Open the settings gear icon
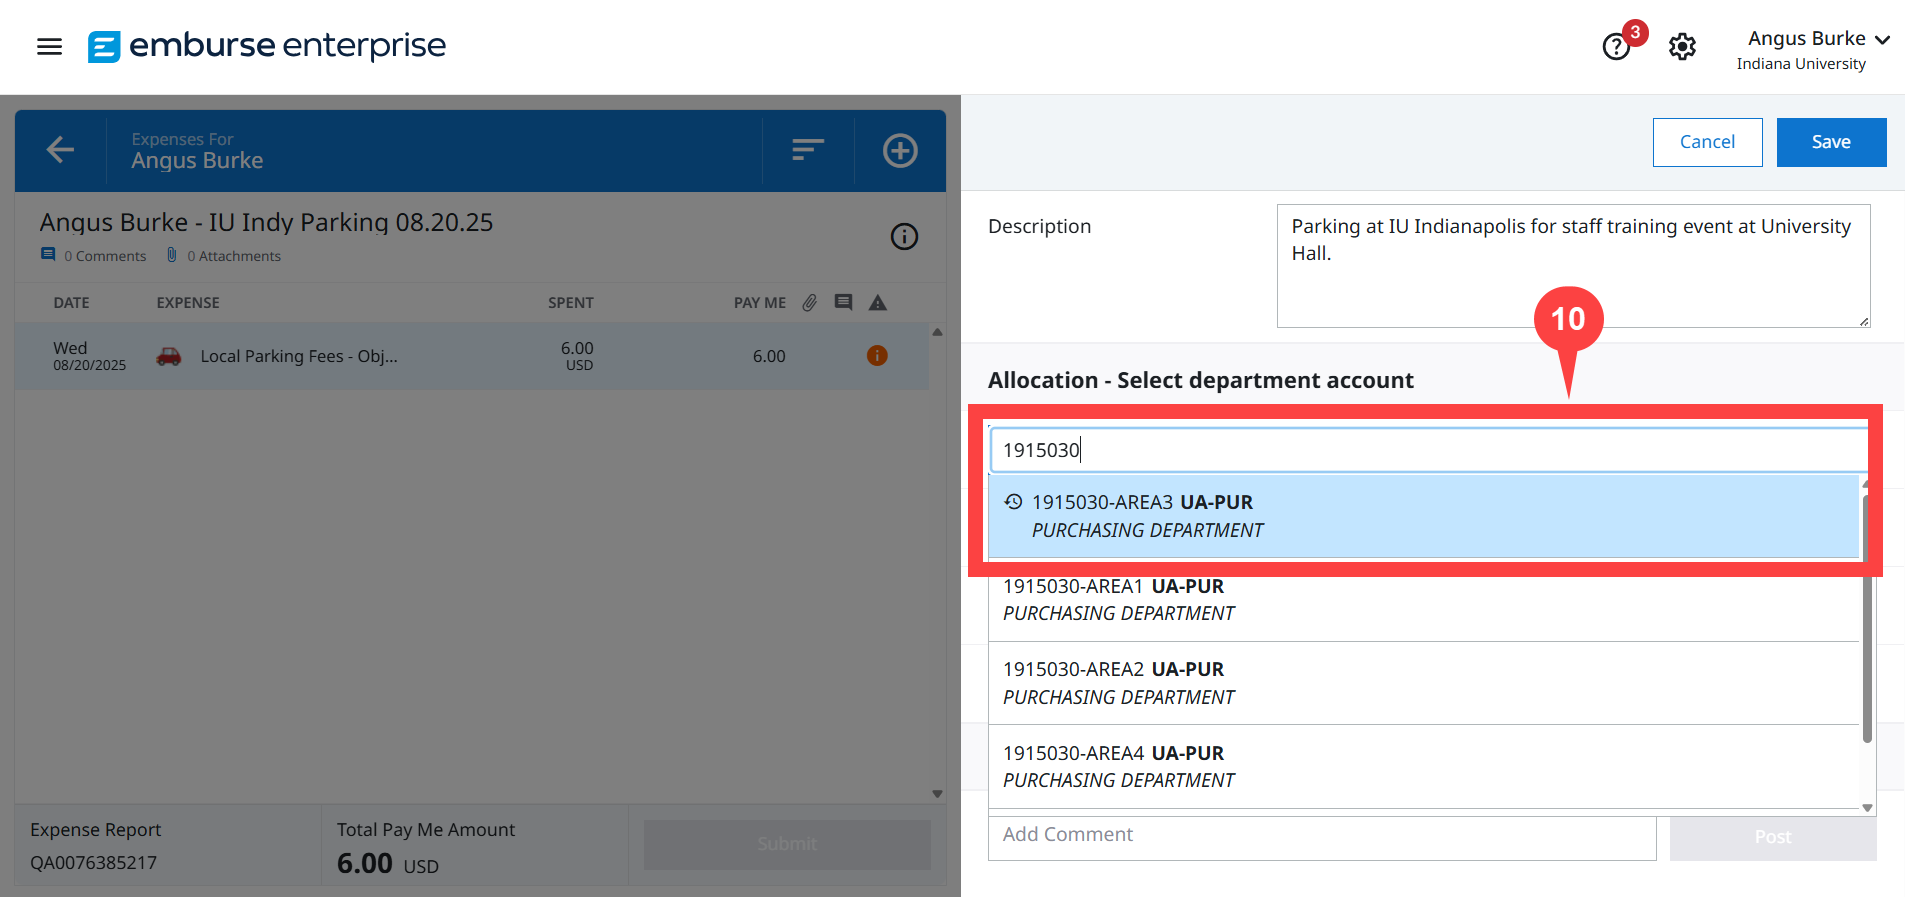 (1682, 46)
